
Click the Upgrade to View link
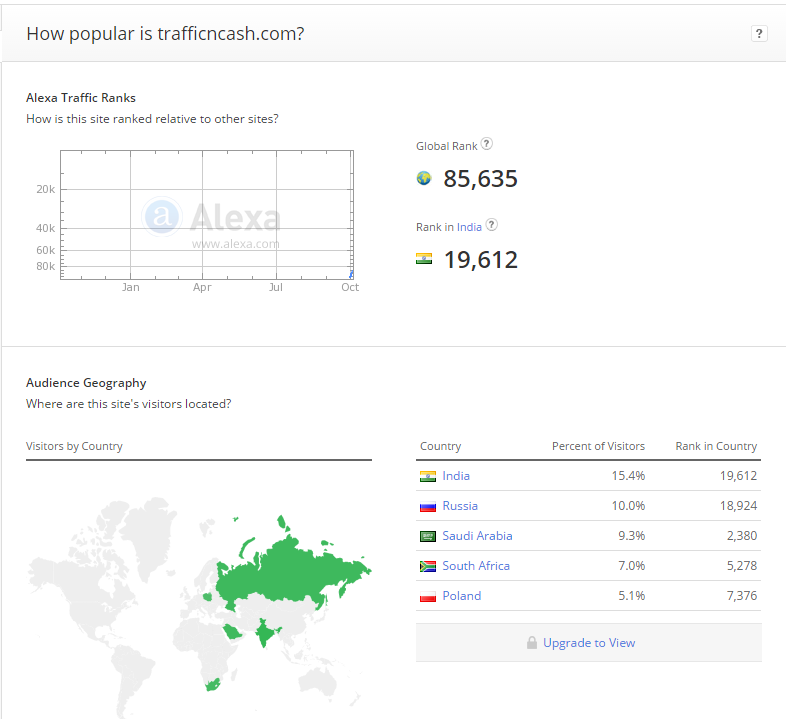click(589, 643)
